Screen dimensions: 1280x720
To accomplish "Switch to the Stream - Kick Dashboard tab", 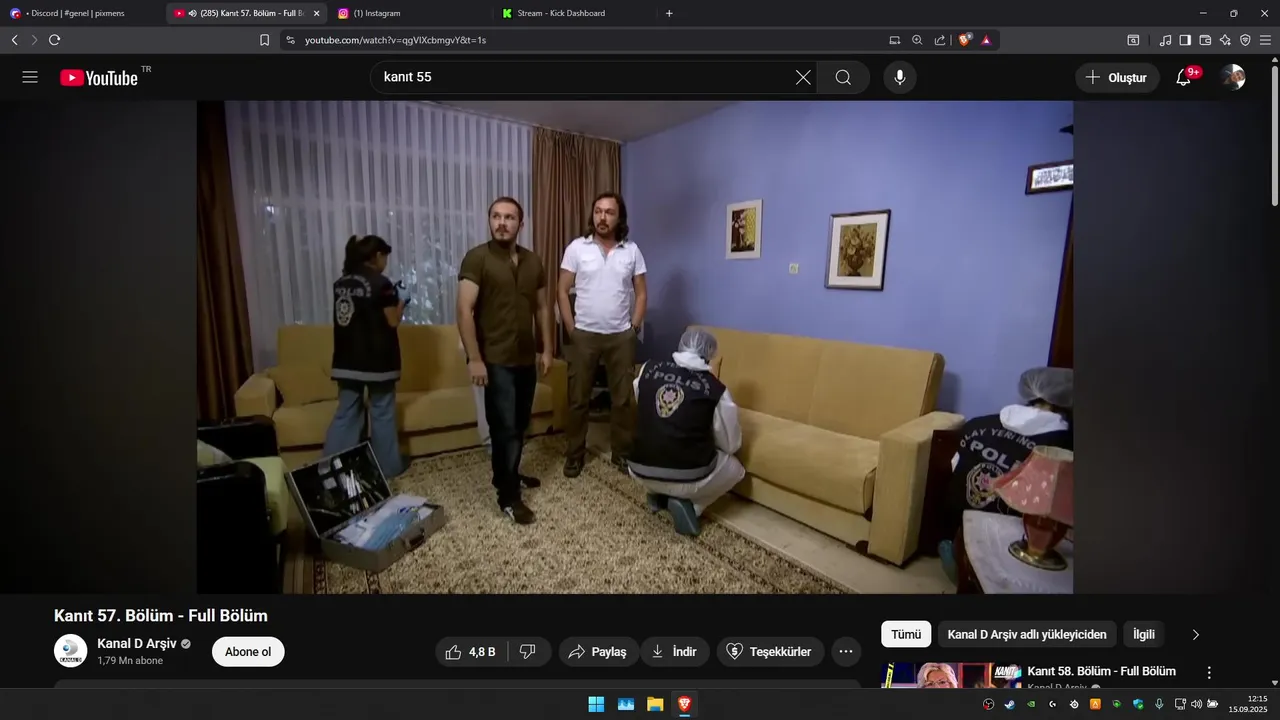I will [x=575, y=13].
